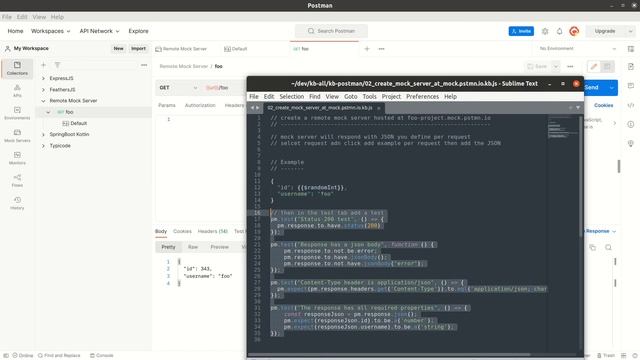Search the response body using magnifier icon

click(x=608, y=247)
